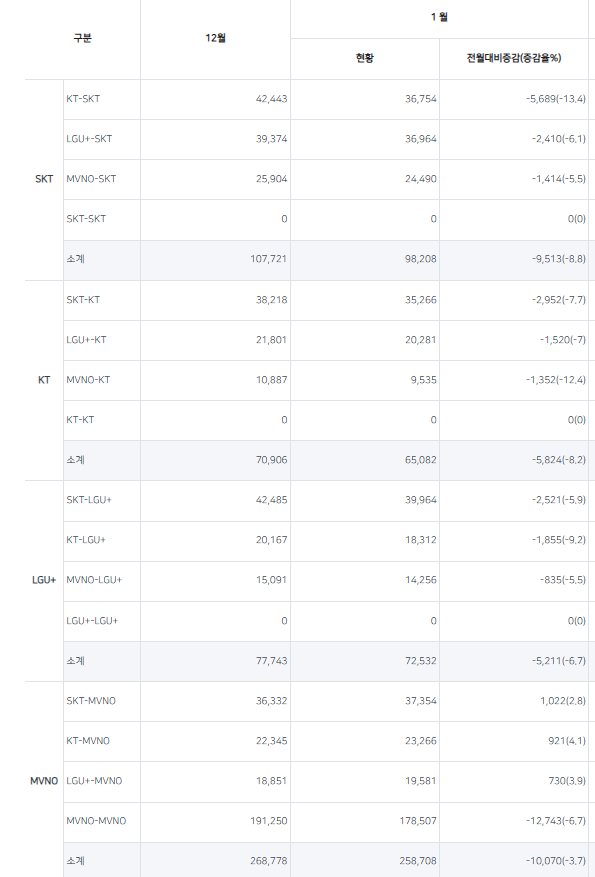Viewport: 595px width, 877px height.
Task: Click the MVNO group row label
Action: coord(44,781)
